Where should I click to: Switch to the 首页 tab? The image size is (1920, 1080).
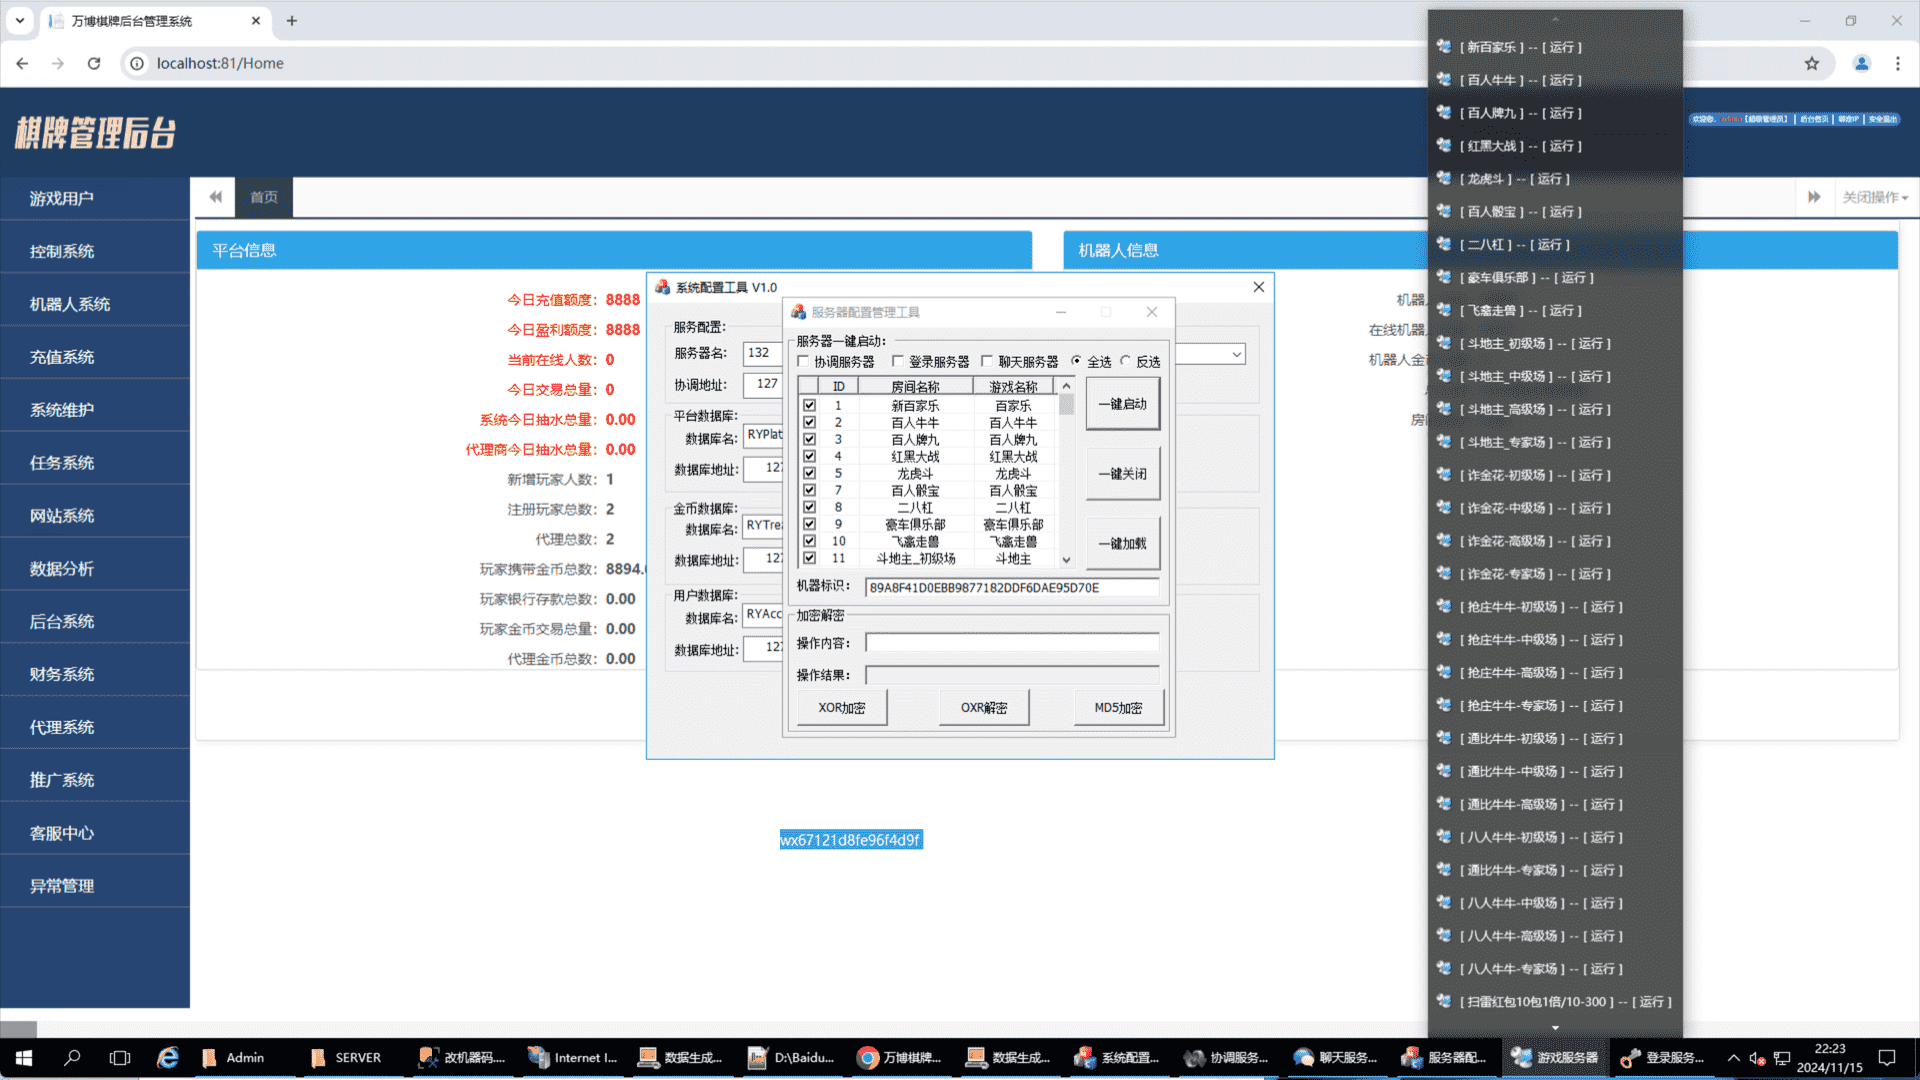pos(264,197)
